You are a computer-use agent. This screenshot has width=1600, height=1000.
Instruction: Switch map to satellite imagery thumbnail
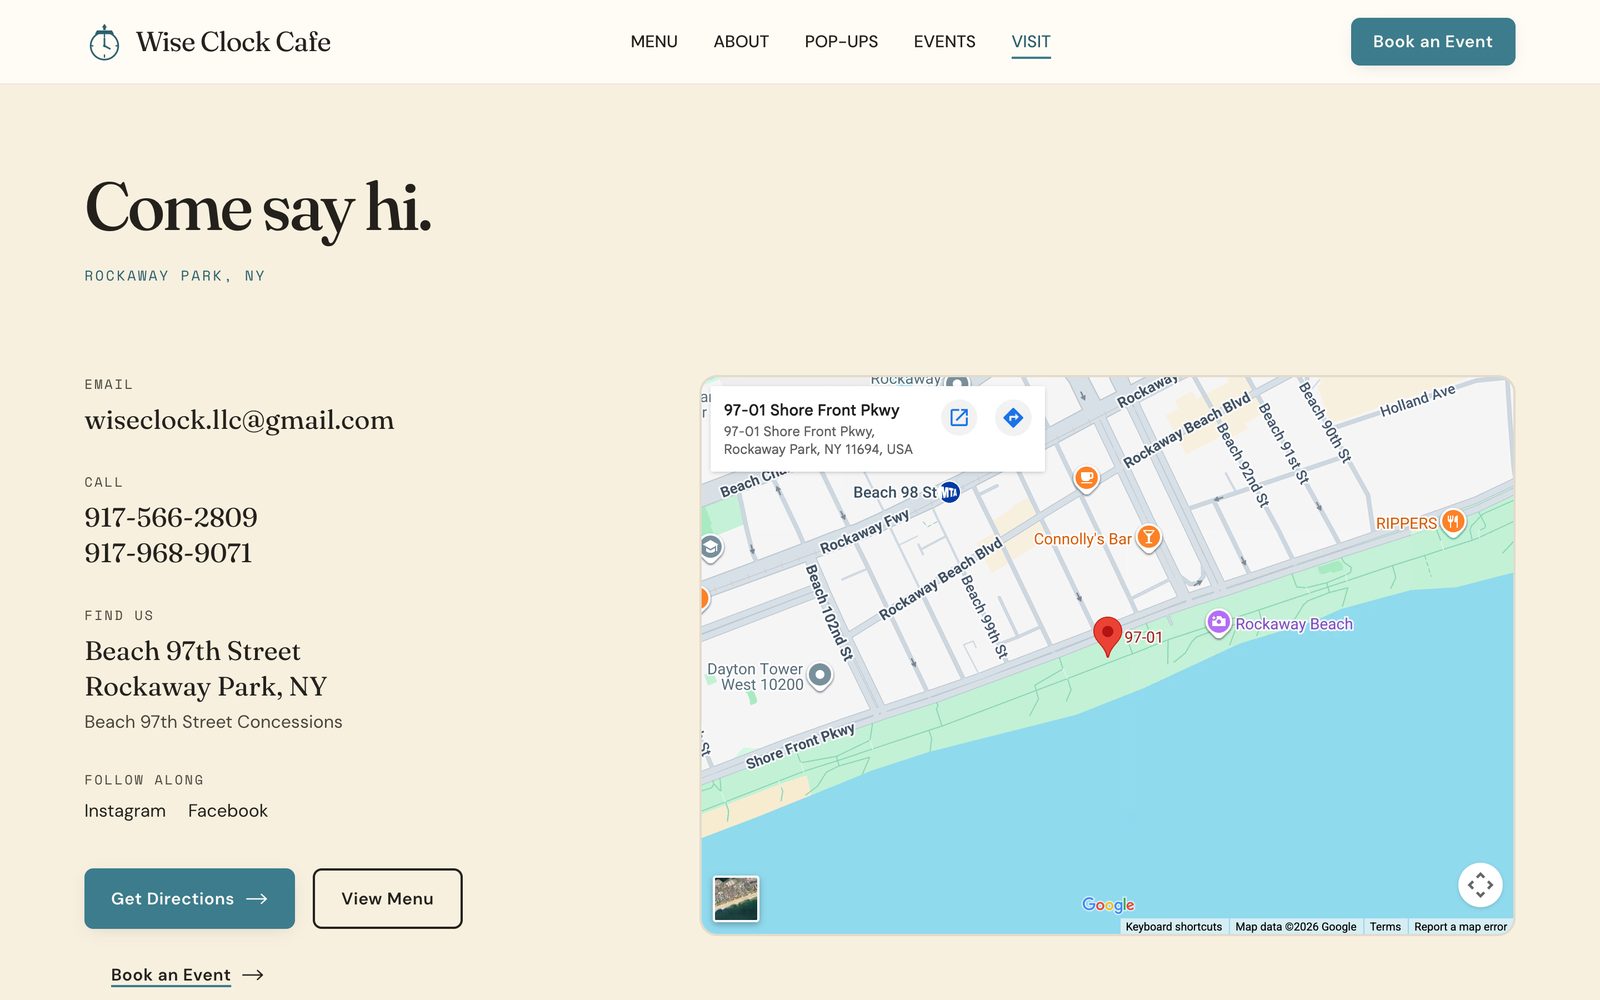[x=736, y=898]
